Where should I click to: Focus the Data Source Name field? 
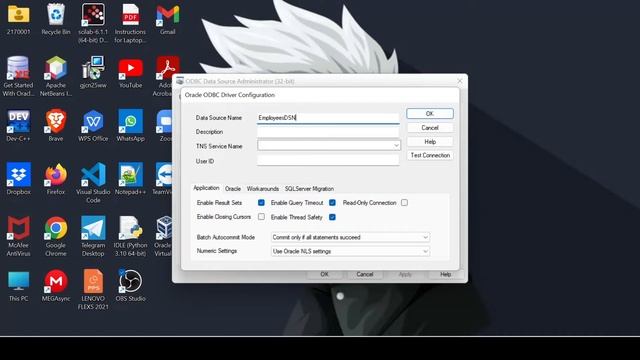click(328, 118)
